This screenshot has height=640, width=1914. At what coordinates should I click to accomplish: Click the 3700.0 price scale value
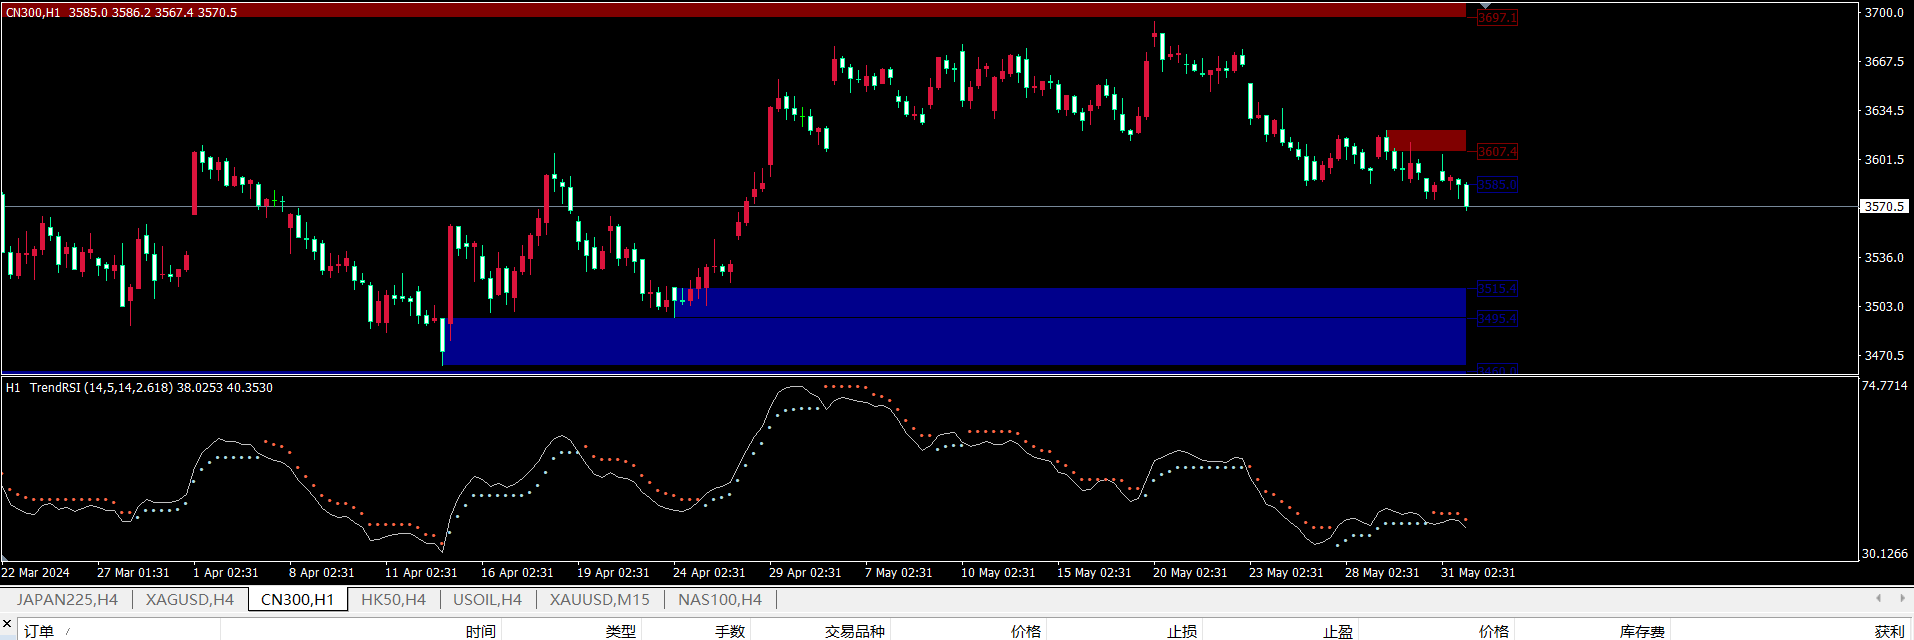(1884, 12)
